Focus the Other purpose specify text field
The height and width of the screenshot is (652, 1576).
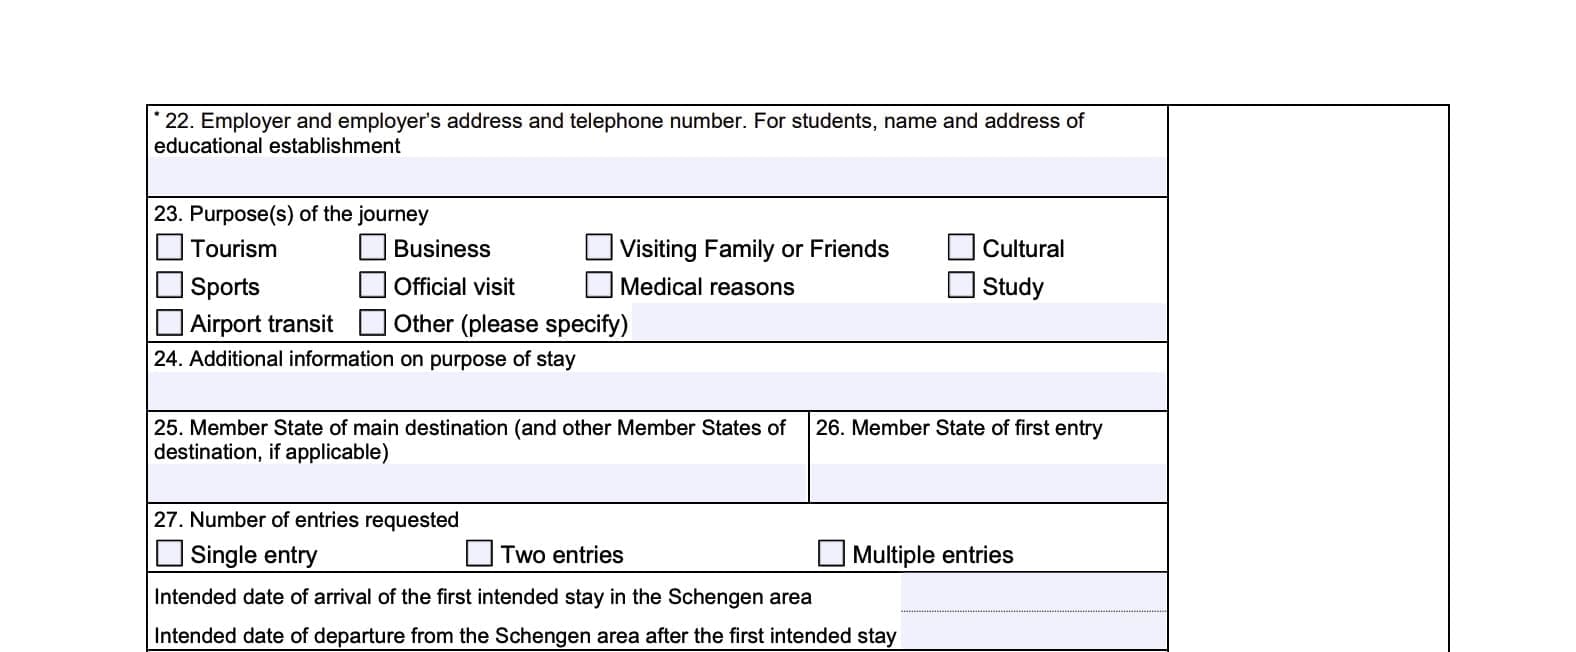[897, 322]
